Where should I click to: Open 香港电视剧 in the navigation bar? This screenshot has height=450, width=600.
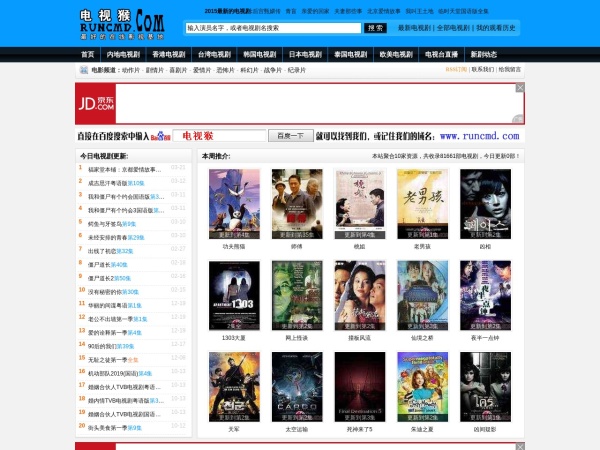click(169, 54)
